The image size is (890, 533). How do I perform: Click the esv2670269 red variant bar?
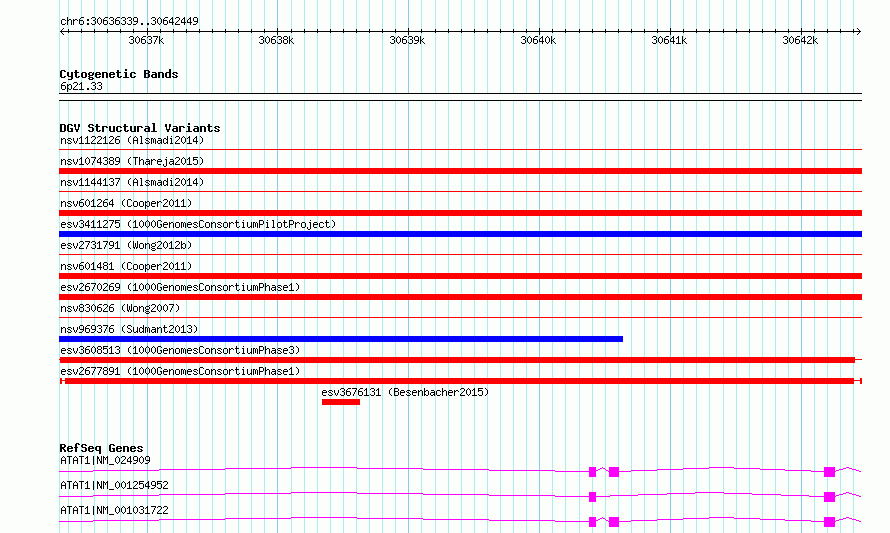click(x=460, y=297)
